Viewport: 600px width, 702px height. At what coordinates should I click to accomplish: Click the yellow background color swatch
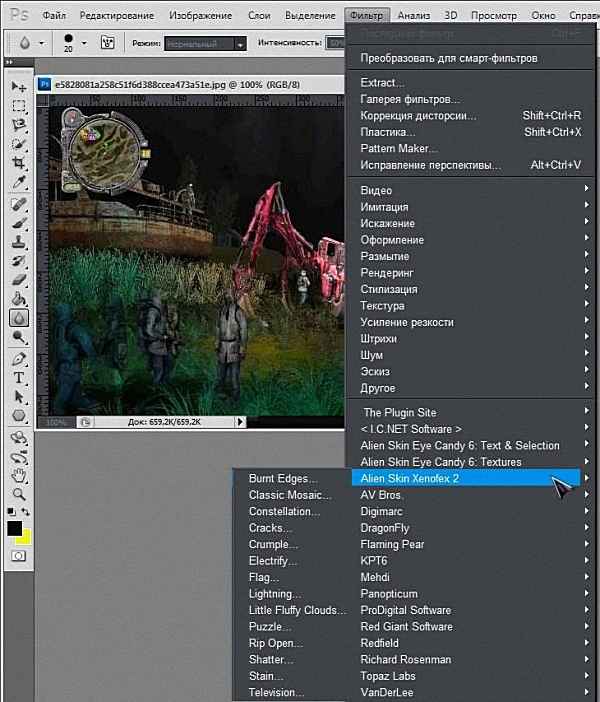(23, 537)
